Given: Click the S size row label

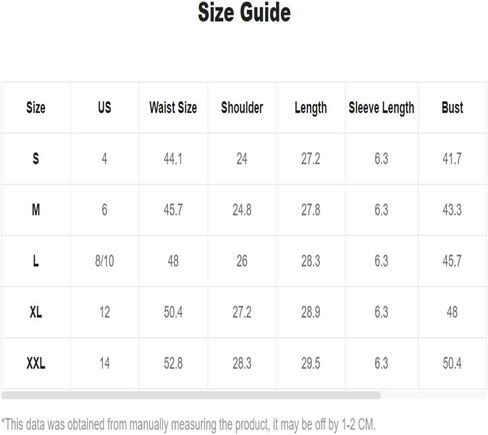Looking at the screenshot, I should click(x=36, y=159).
